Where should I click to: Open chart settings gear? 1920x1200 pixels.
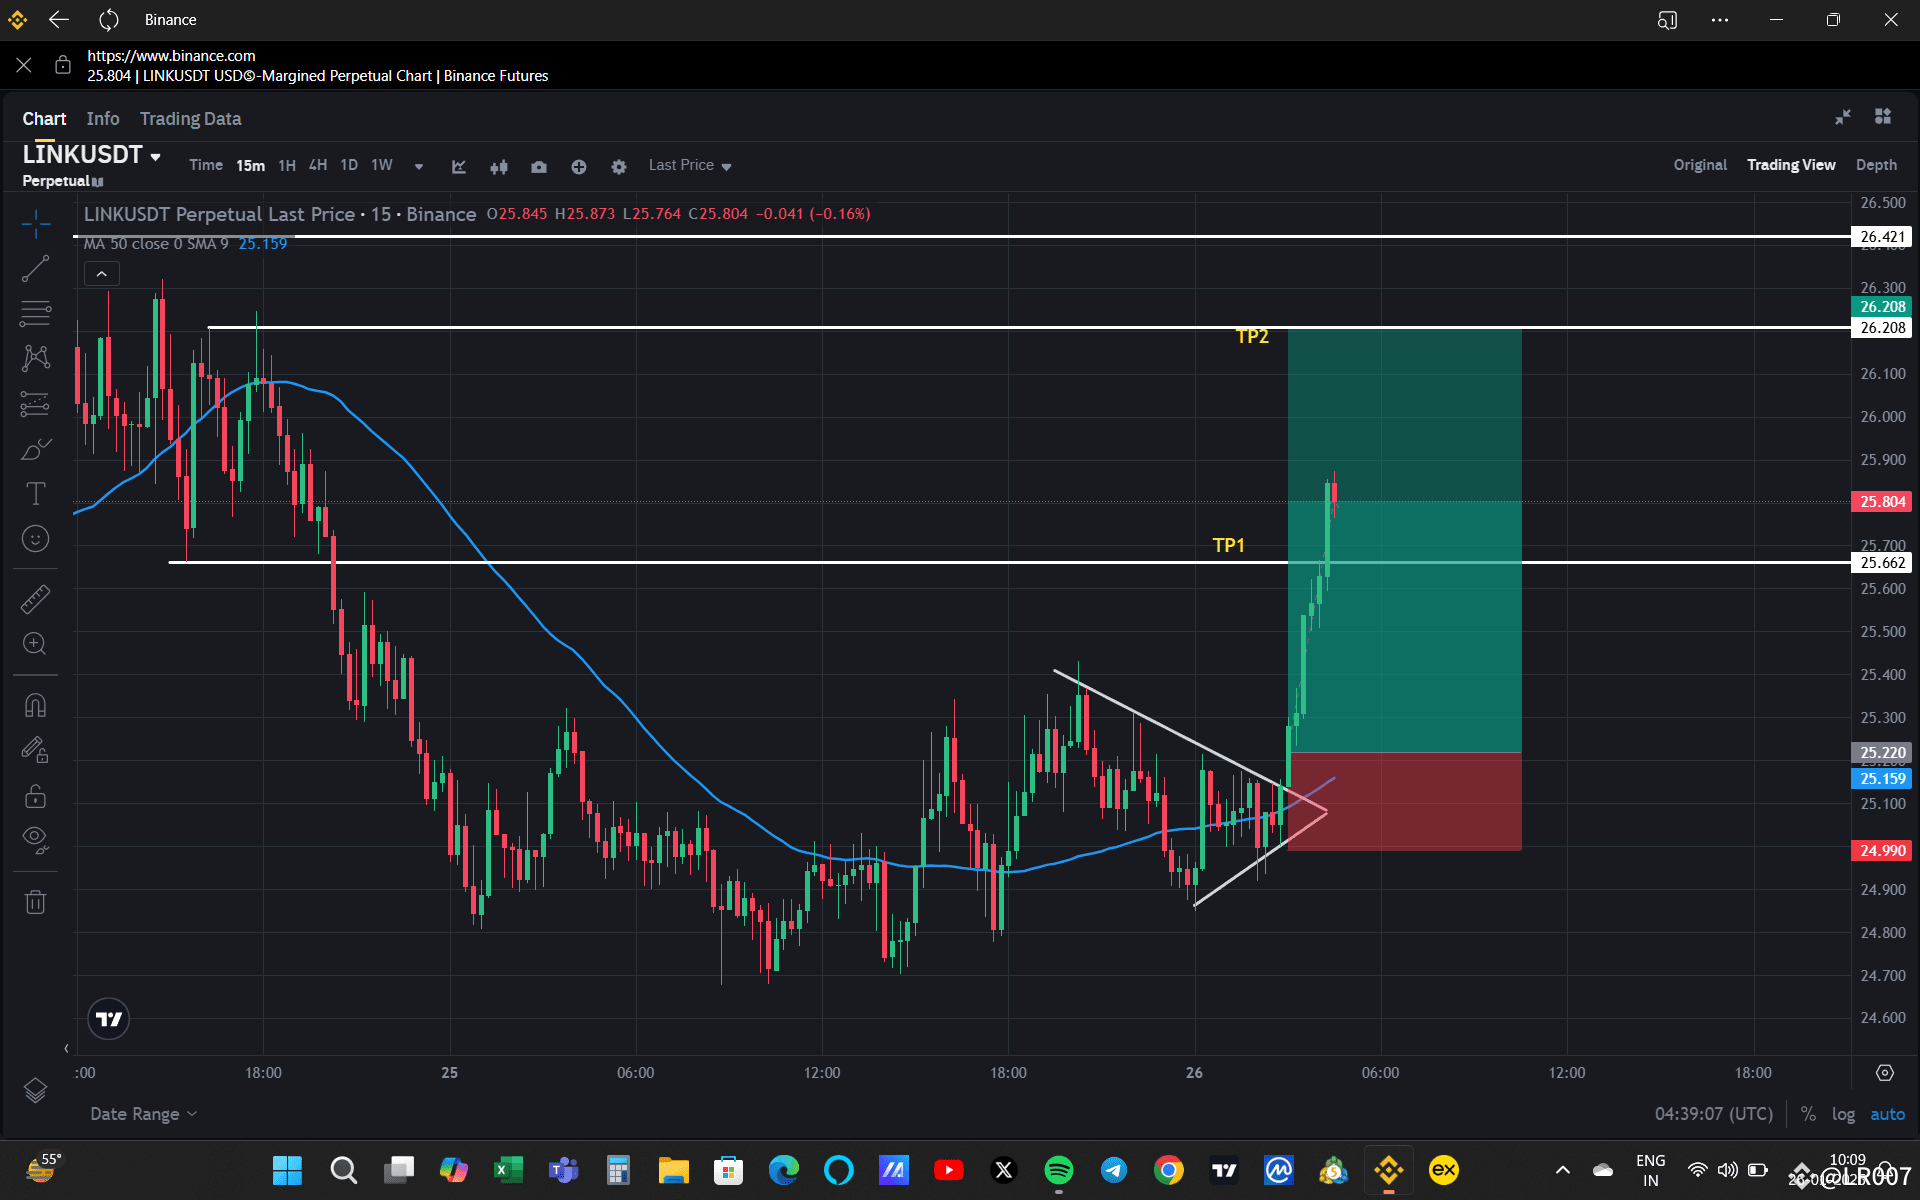pos(619,166)
